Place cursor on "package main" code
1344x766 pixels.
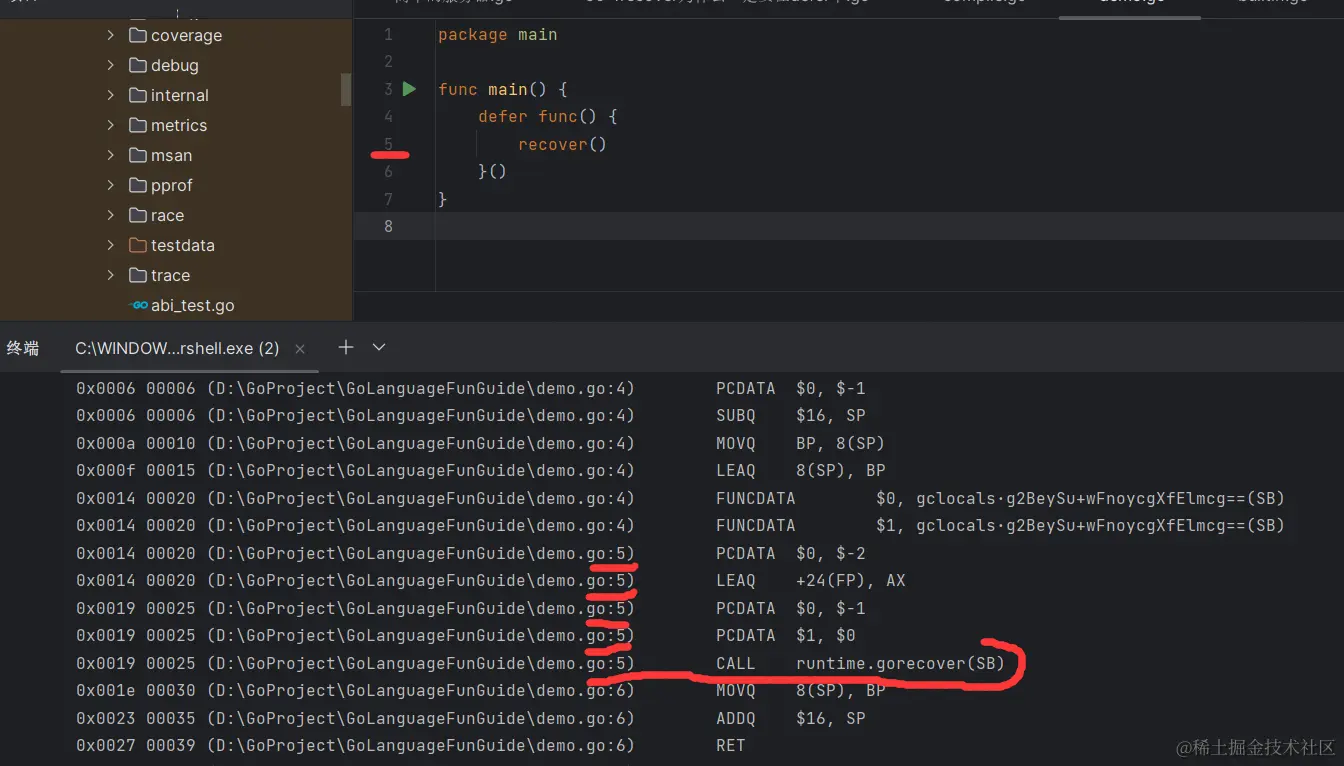(x=497, y=35)
